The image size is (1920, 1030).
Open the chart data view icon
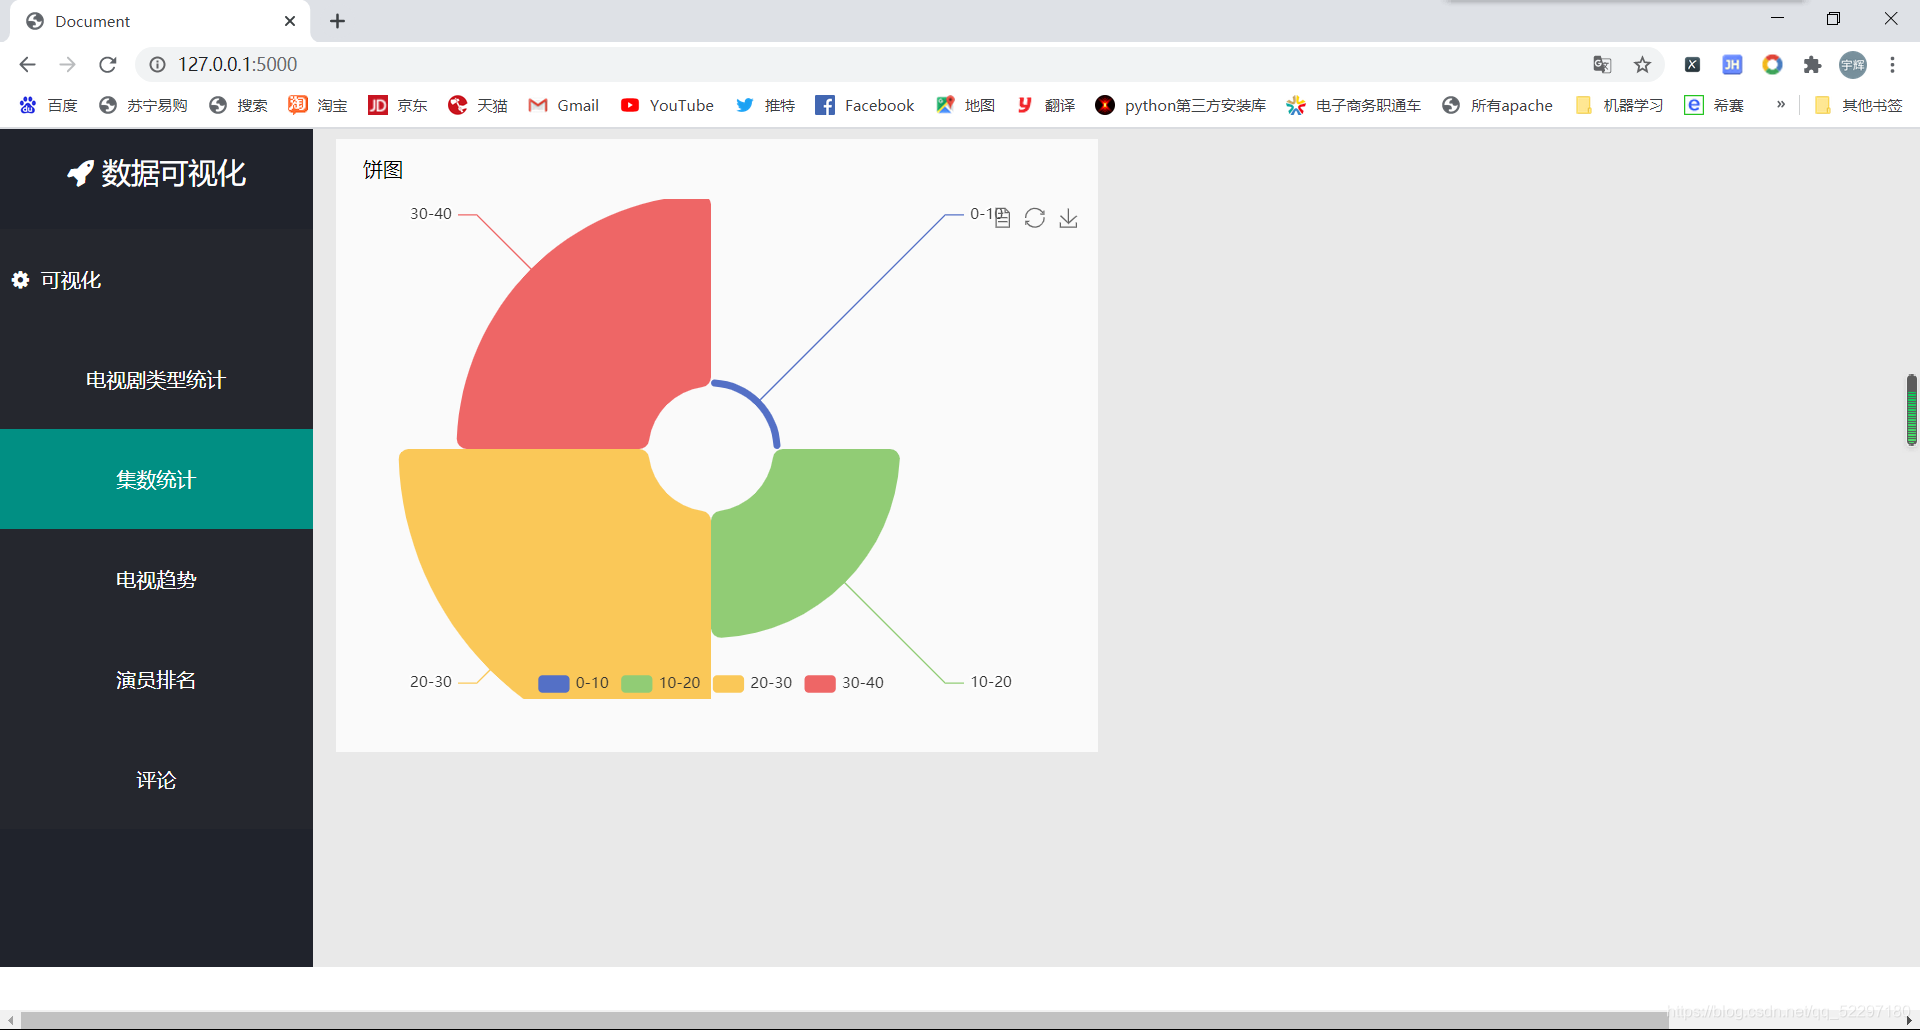1002,218
